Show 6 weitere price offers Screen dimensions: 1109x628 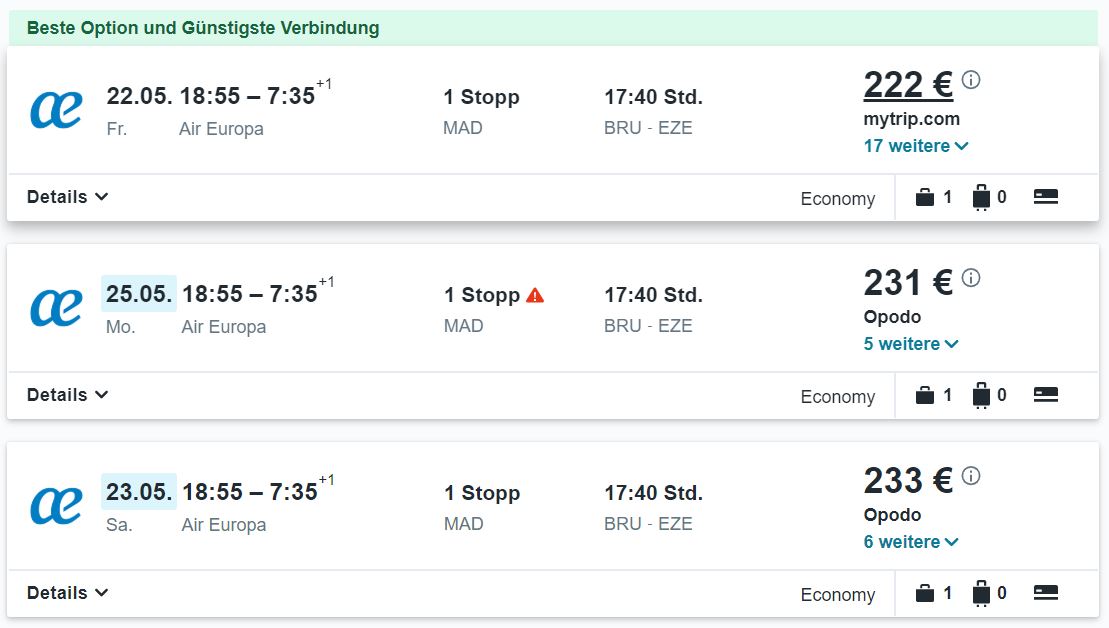pyautogui.click(x=911, y=542)
